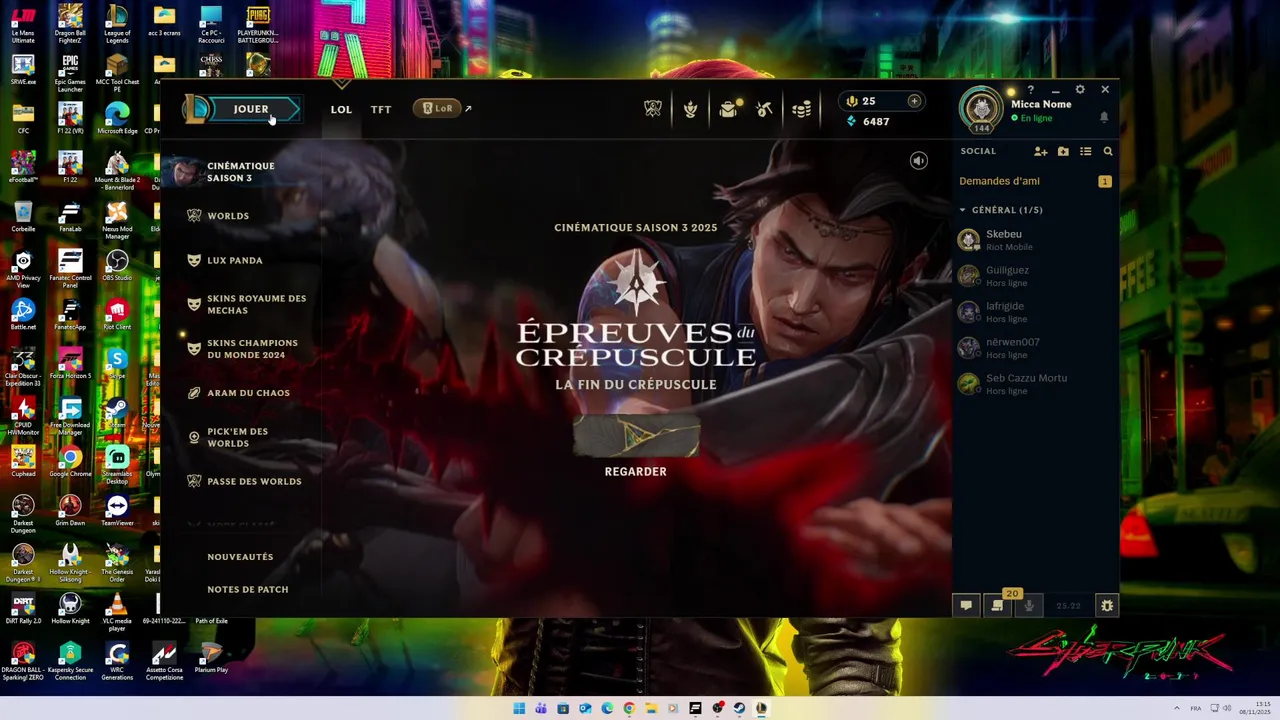The width and height of the screenshot is (1280, 720).
Task: Show hidden tray icons chevron
Action: point(1177,708)
